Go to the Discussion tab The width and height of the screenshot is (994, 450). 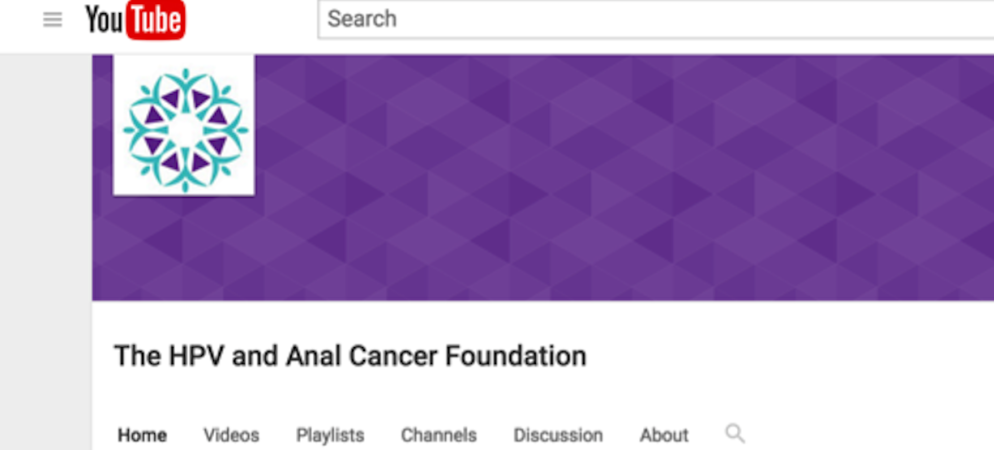tap(558, 435)
